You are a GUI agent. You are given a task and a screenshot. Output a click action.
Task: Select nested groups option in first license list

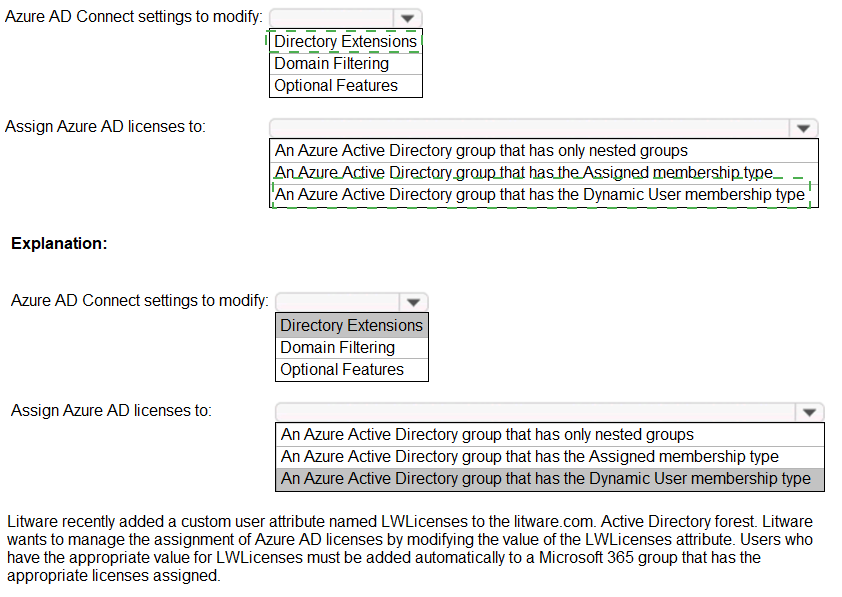coord(481,150)
